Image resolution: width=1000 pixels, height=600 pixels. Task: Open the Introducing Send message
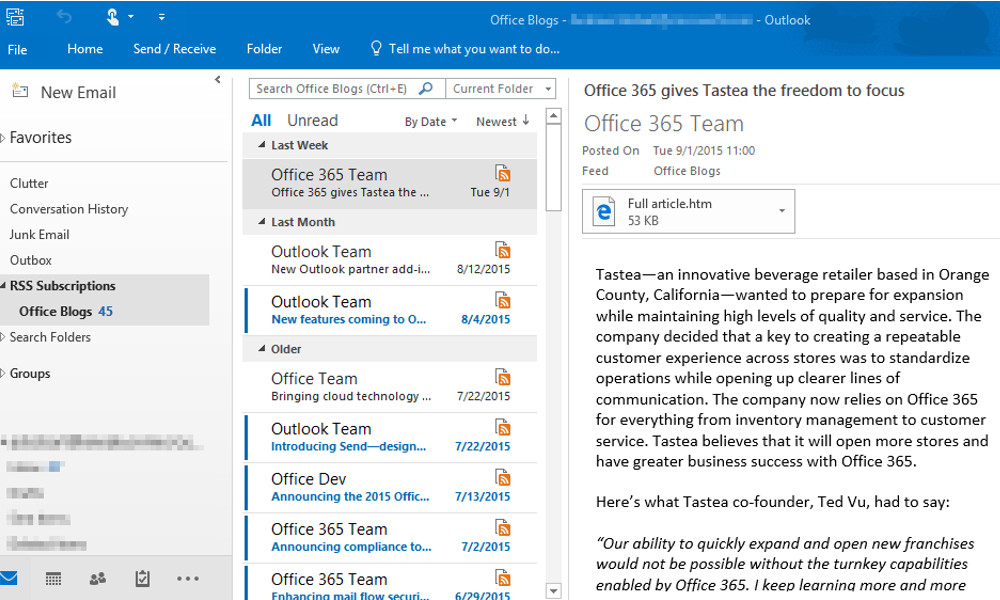pyautogui.click(x=390, y=437)
